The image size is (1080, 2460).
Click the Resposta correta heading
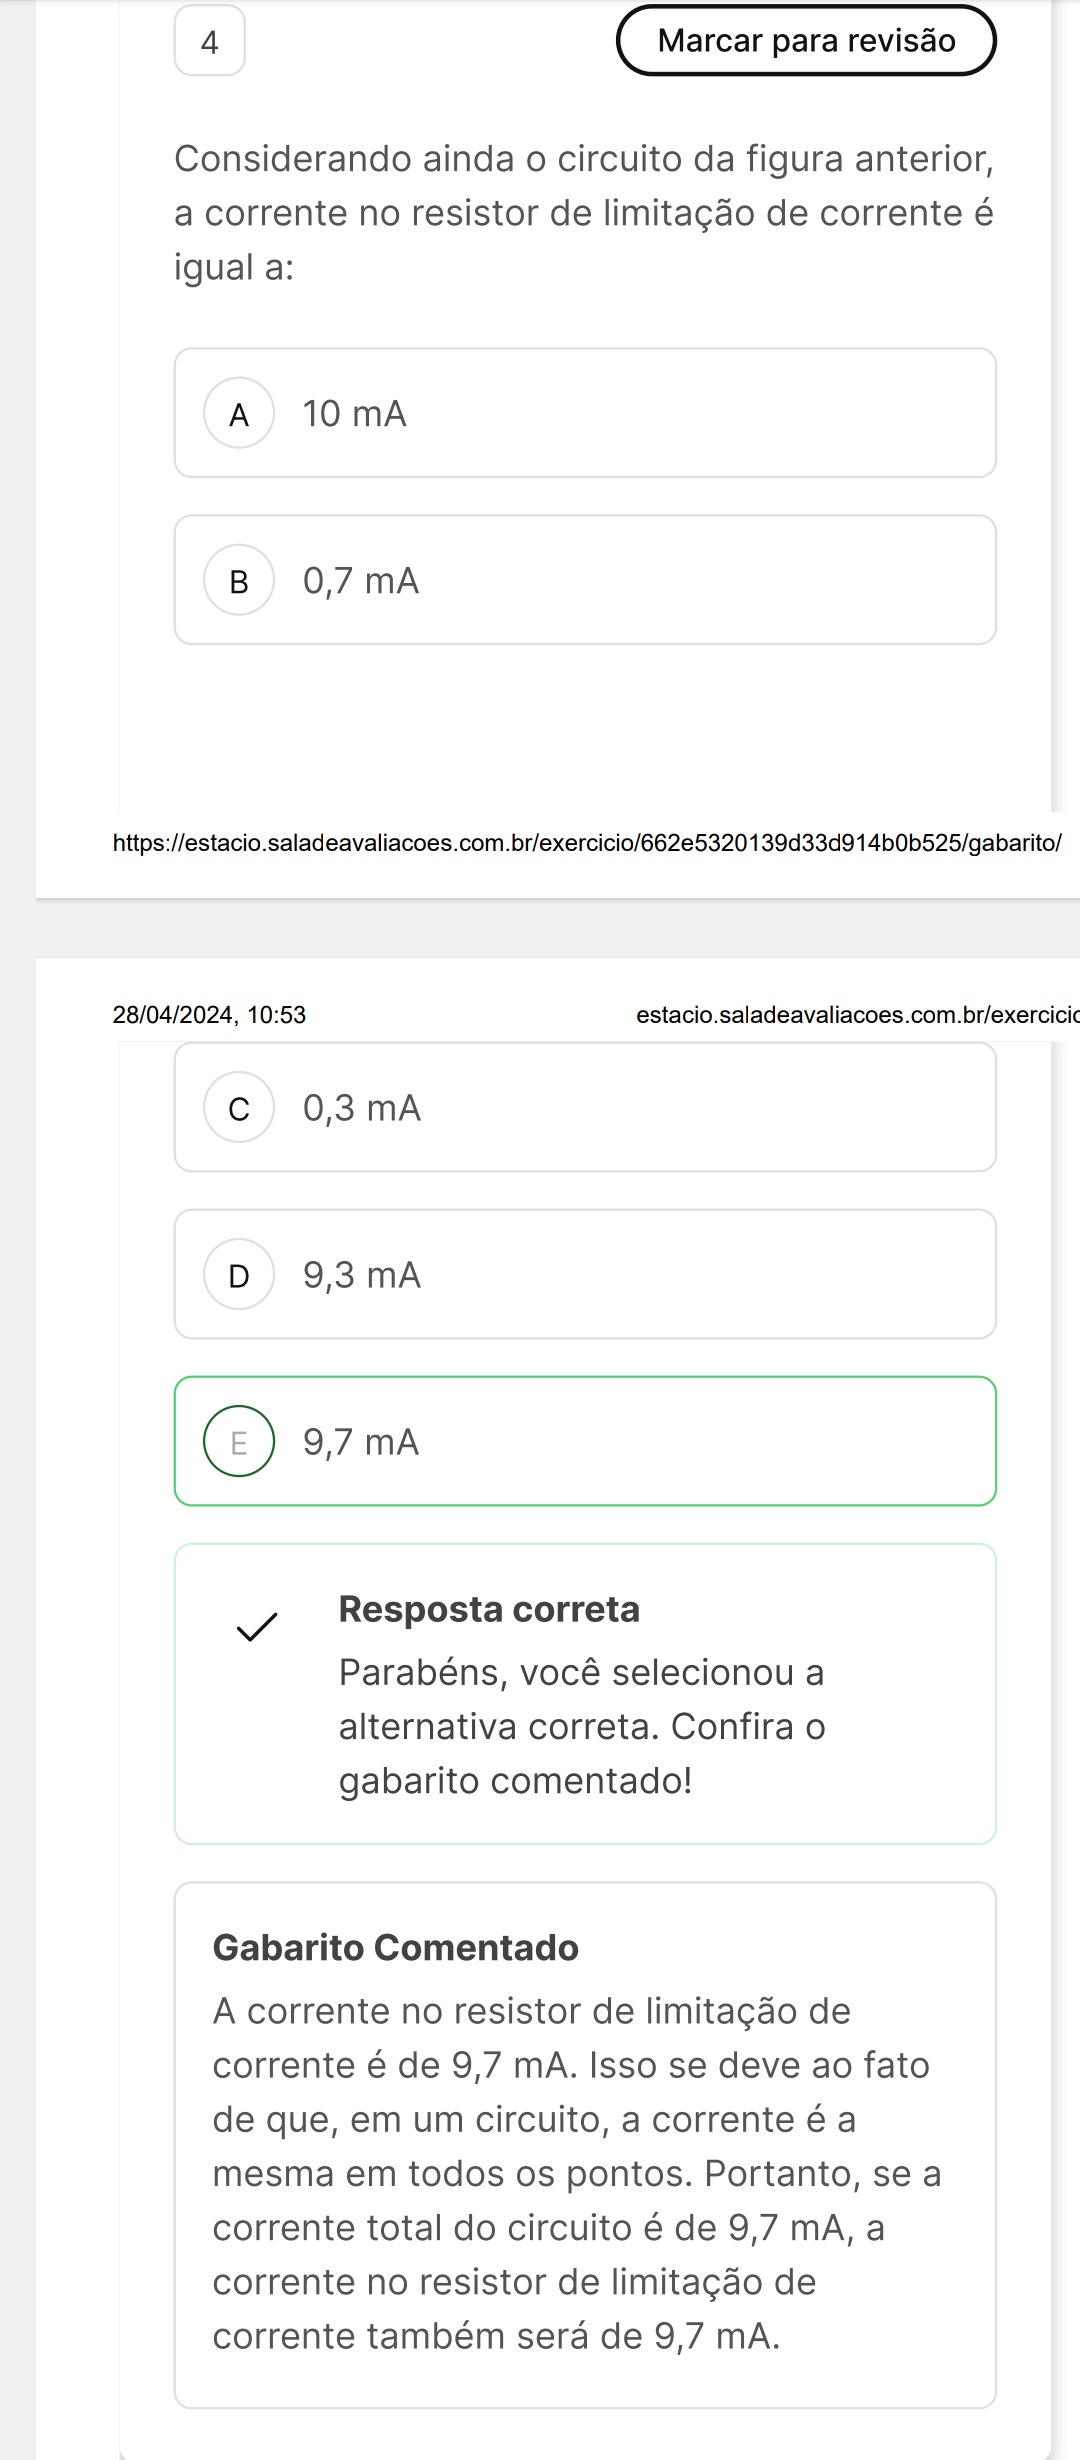tap(489, 1609)
